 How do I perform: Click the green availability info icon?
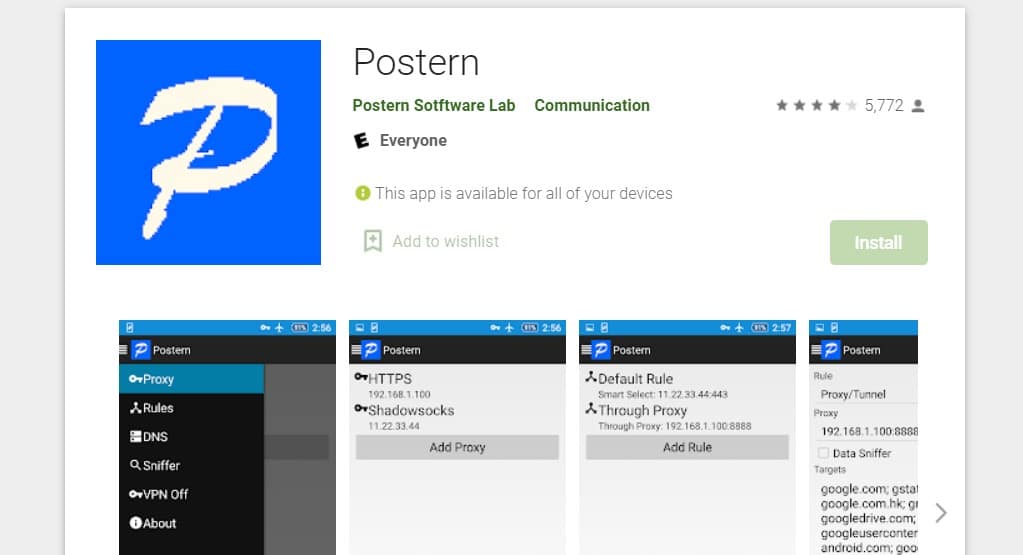click(362, 193)
